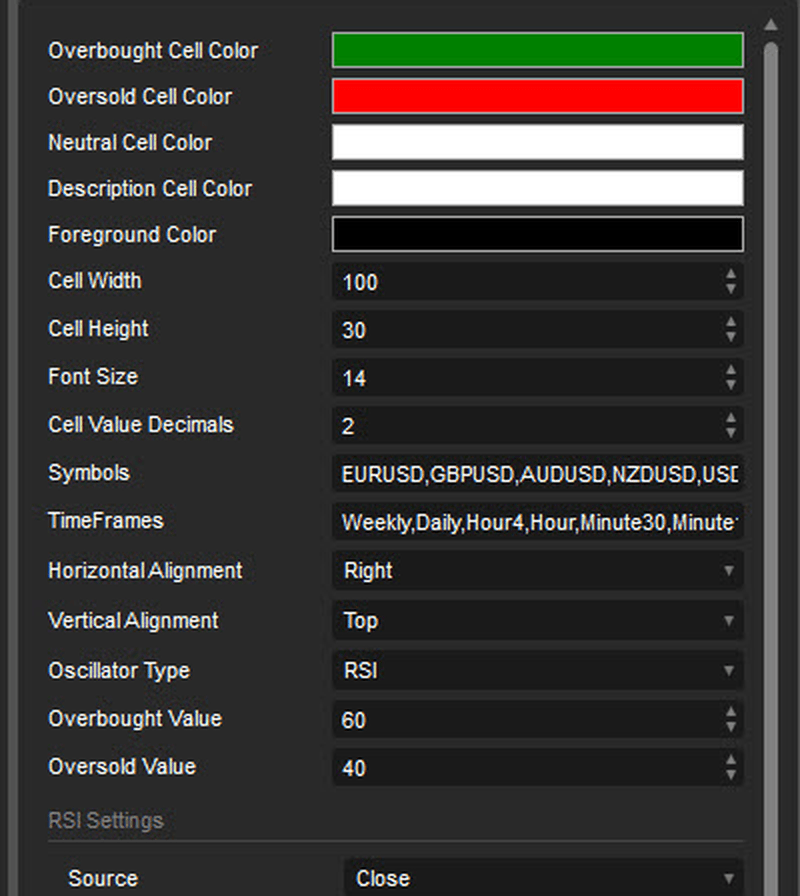Open the Source dropdown under RSI Settings

pos(543,878)
